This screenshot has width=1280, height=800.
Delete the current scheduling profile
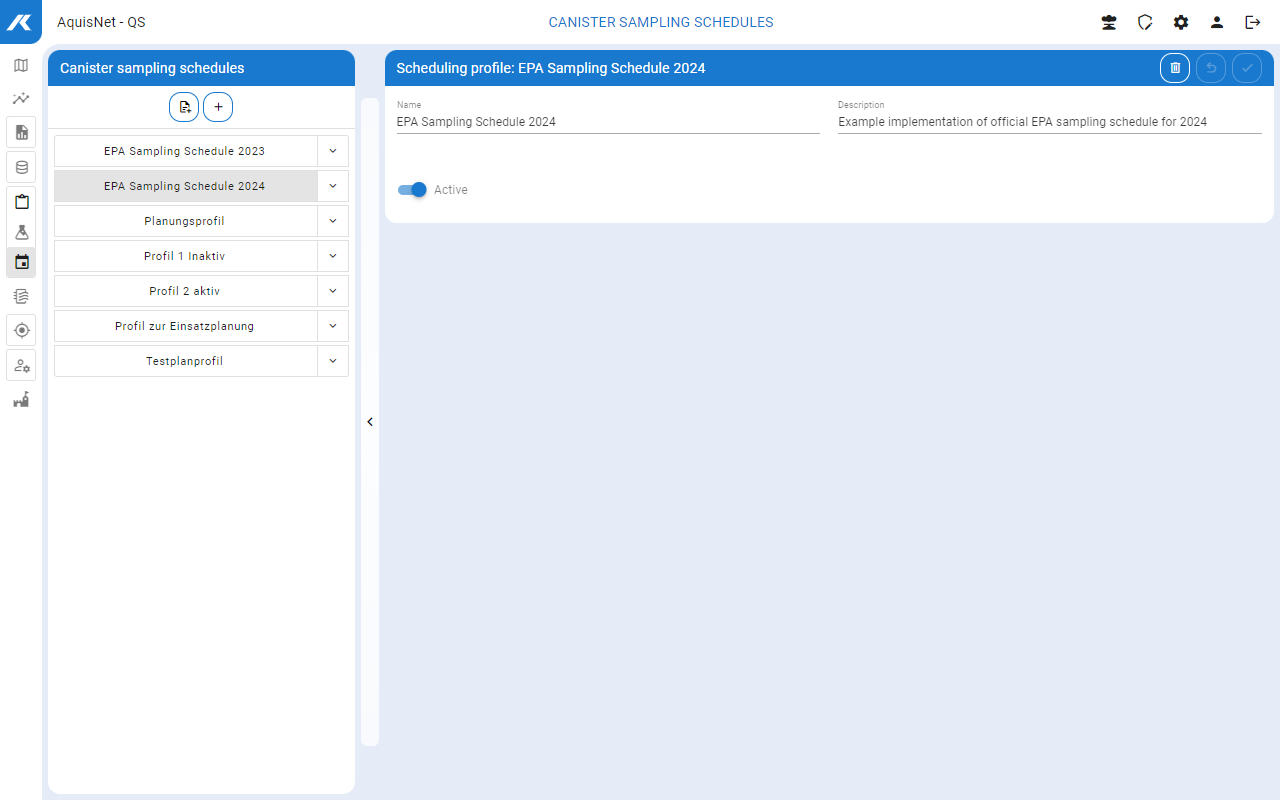tap(1175, 68)
